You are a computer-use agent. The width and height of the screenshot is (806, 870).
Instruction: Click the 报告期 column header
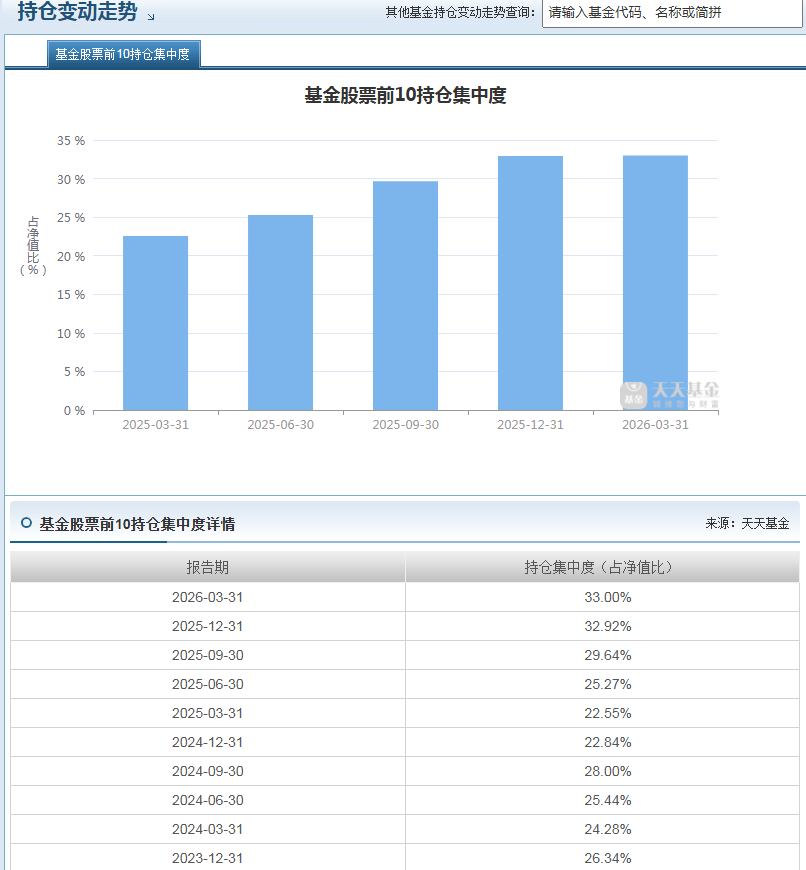tap(207, 567)
